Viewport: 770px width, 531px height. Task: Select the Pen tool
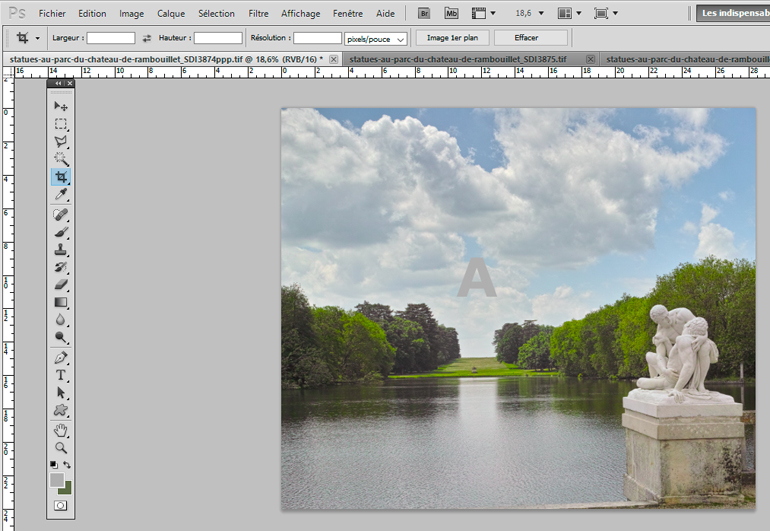[x=60, y=358]
